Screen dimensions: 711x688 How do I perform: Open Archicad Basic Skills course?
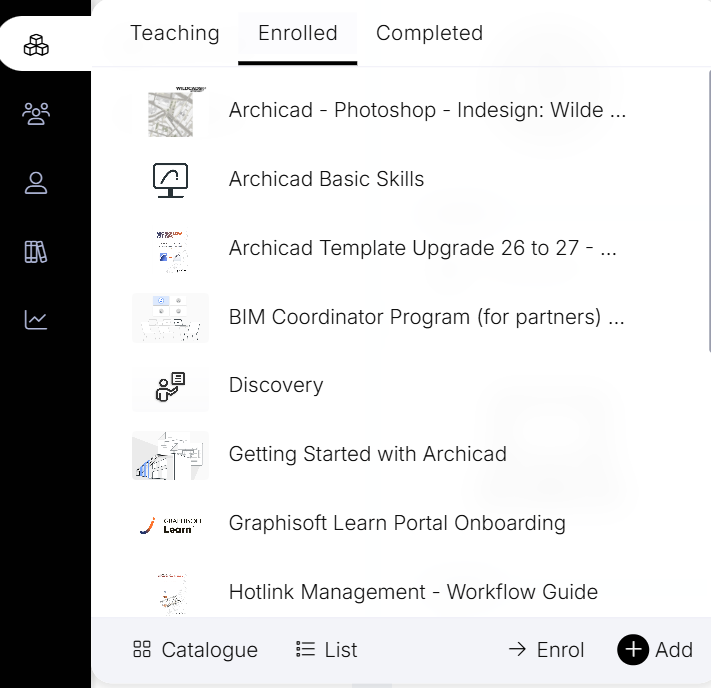tap(326, 179)
